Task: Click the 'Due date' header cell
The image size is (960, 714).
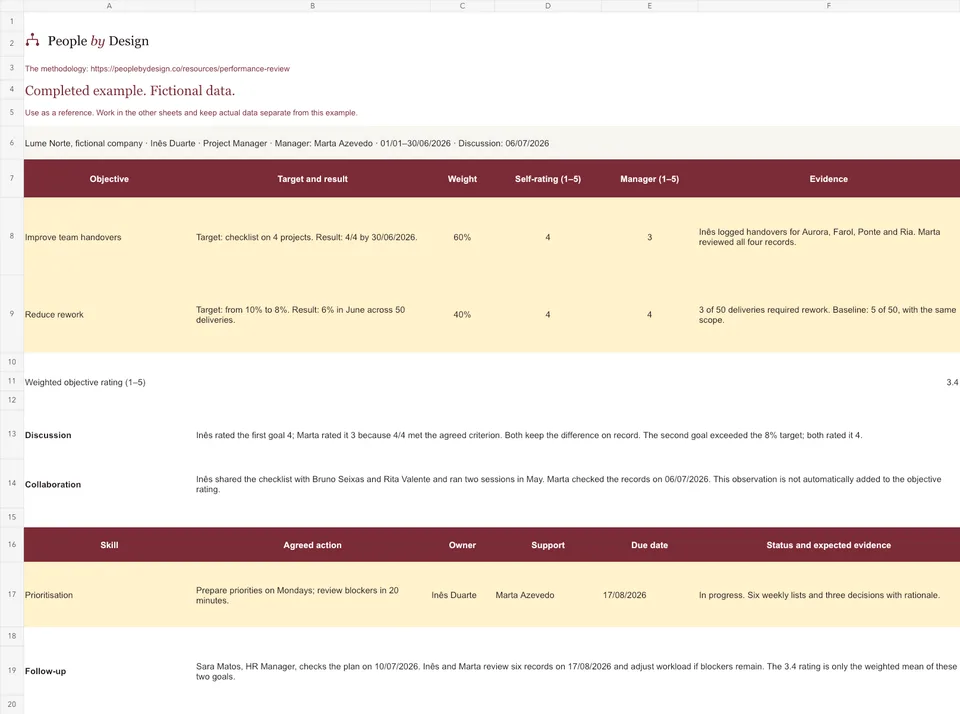Action: click(650, 545)
